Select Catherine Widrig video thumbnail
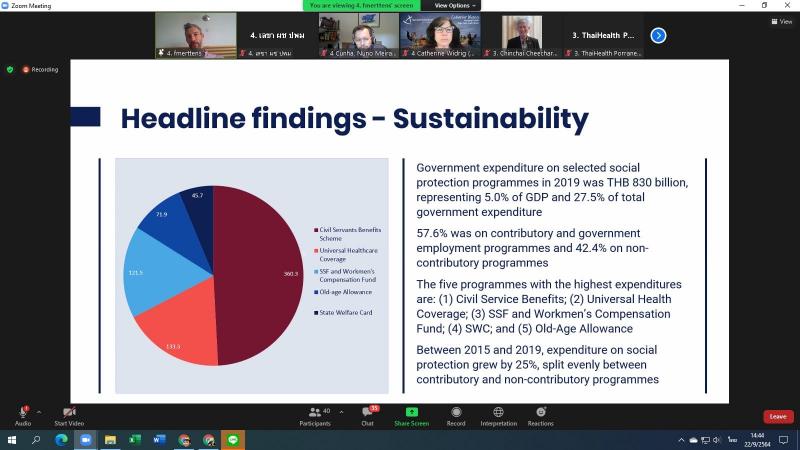The height and width of the screenshot is (450, 800). [x=440, y=35]
